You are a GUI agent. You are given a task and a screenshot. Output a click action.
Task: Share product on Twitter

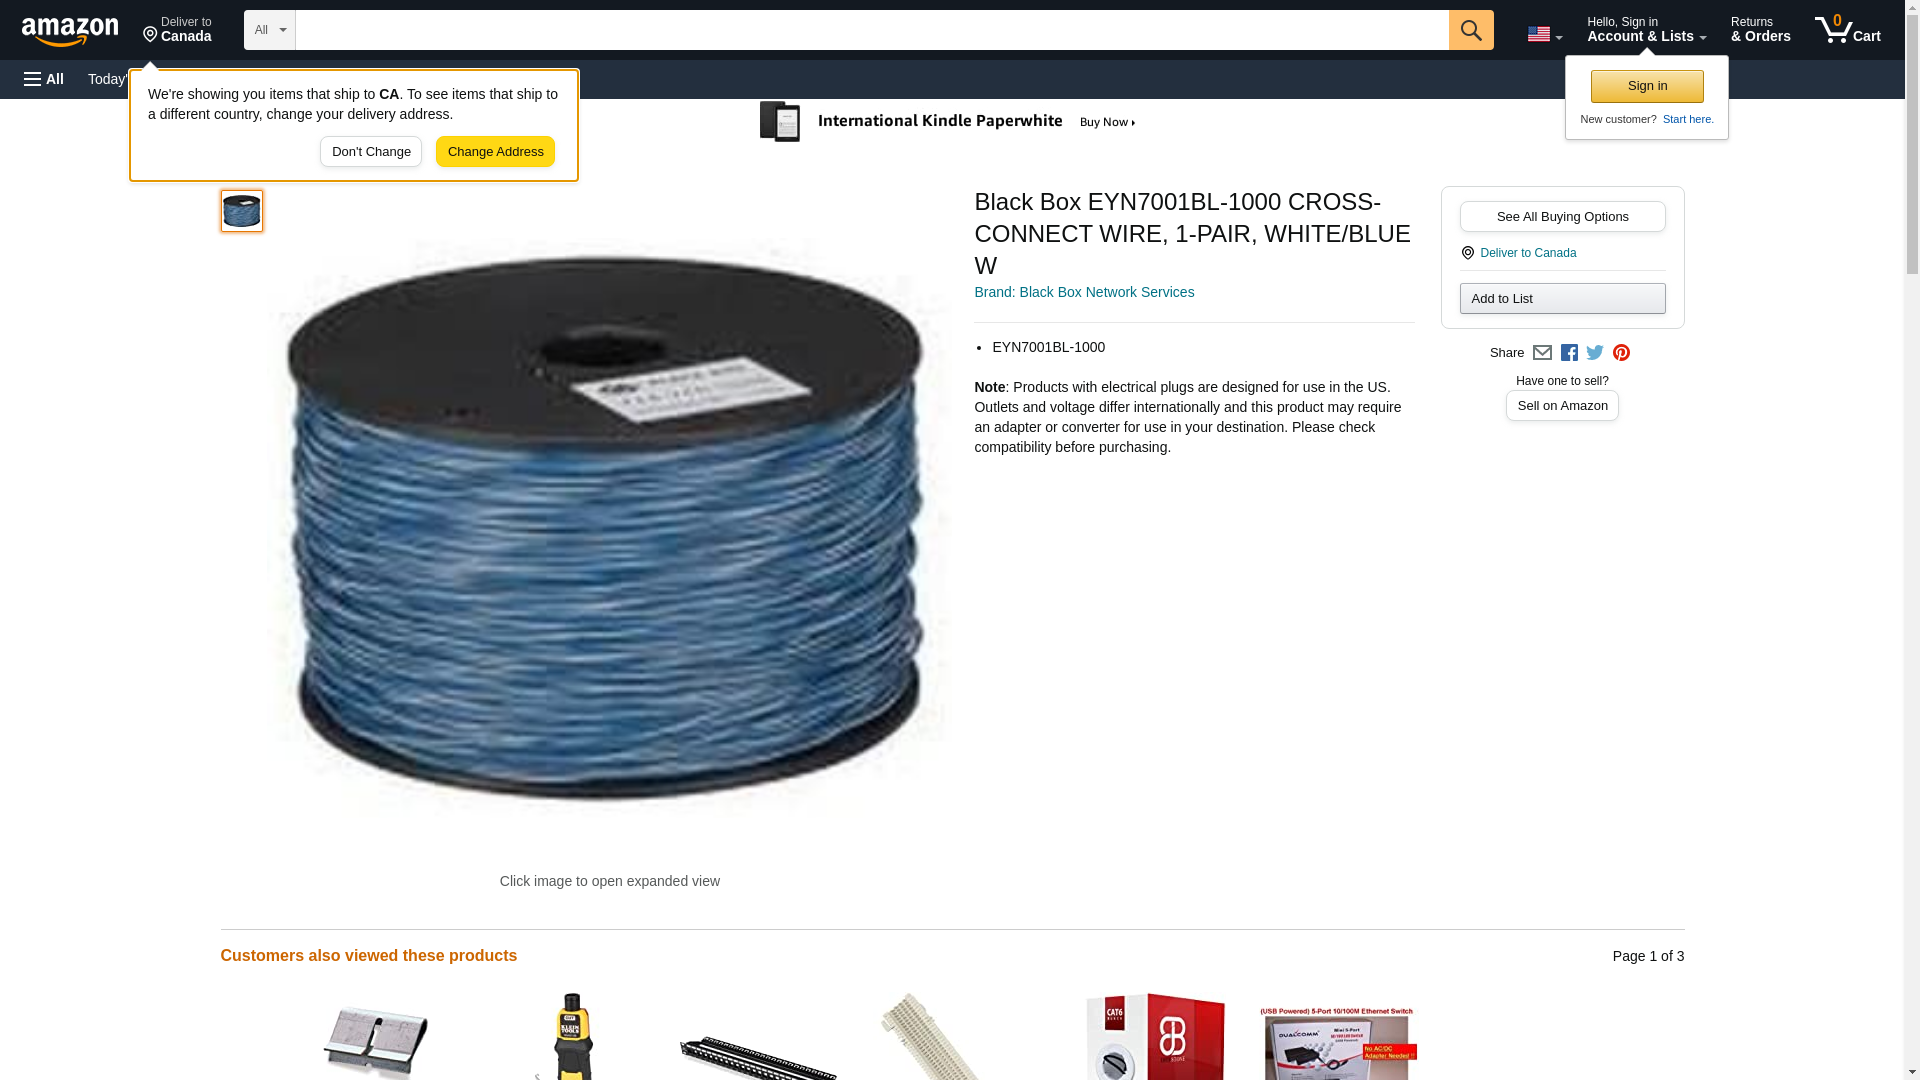1595,353
